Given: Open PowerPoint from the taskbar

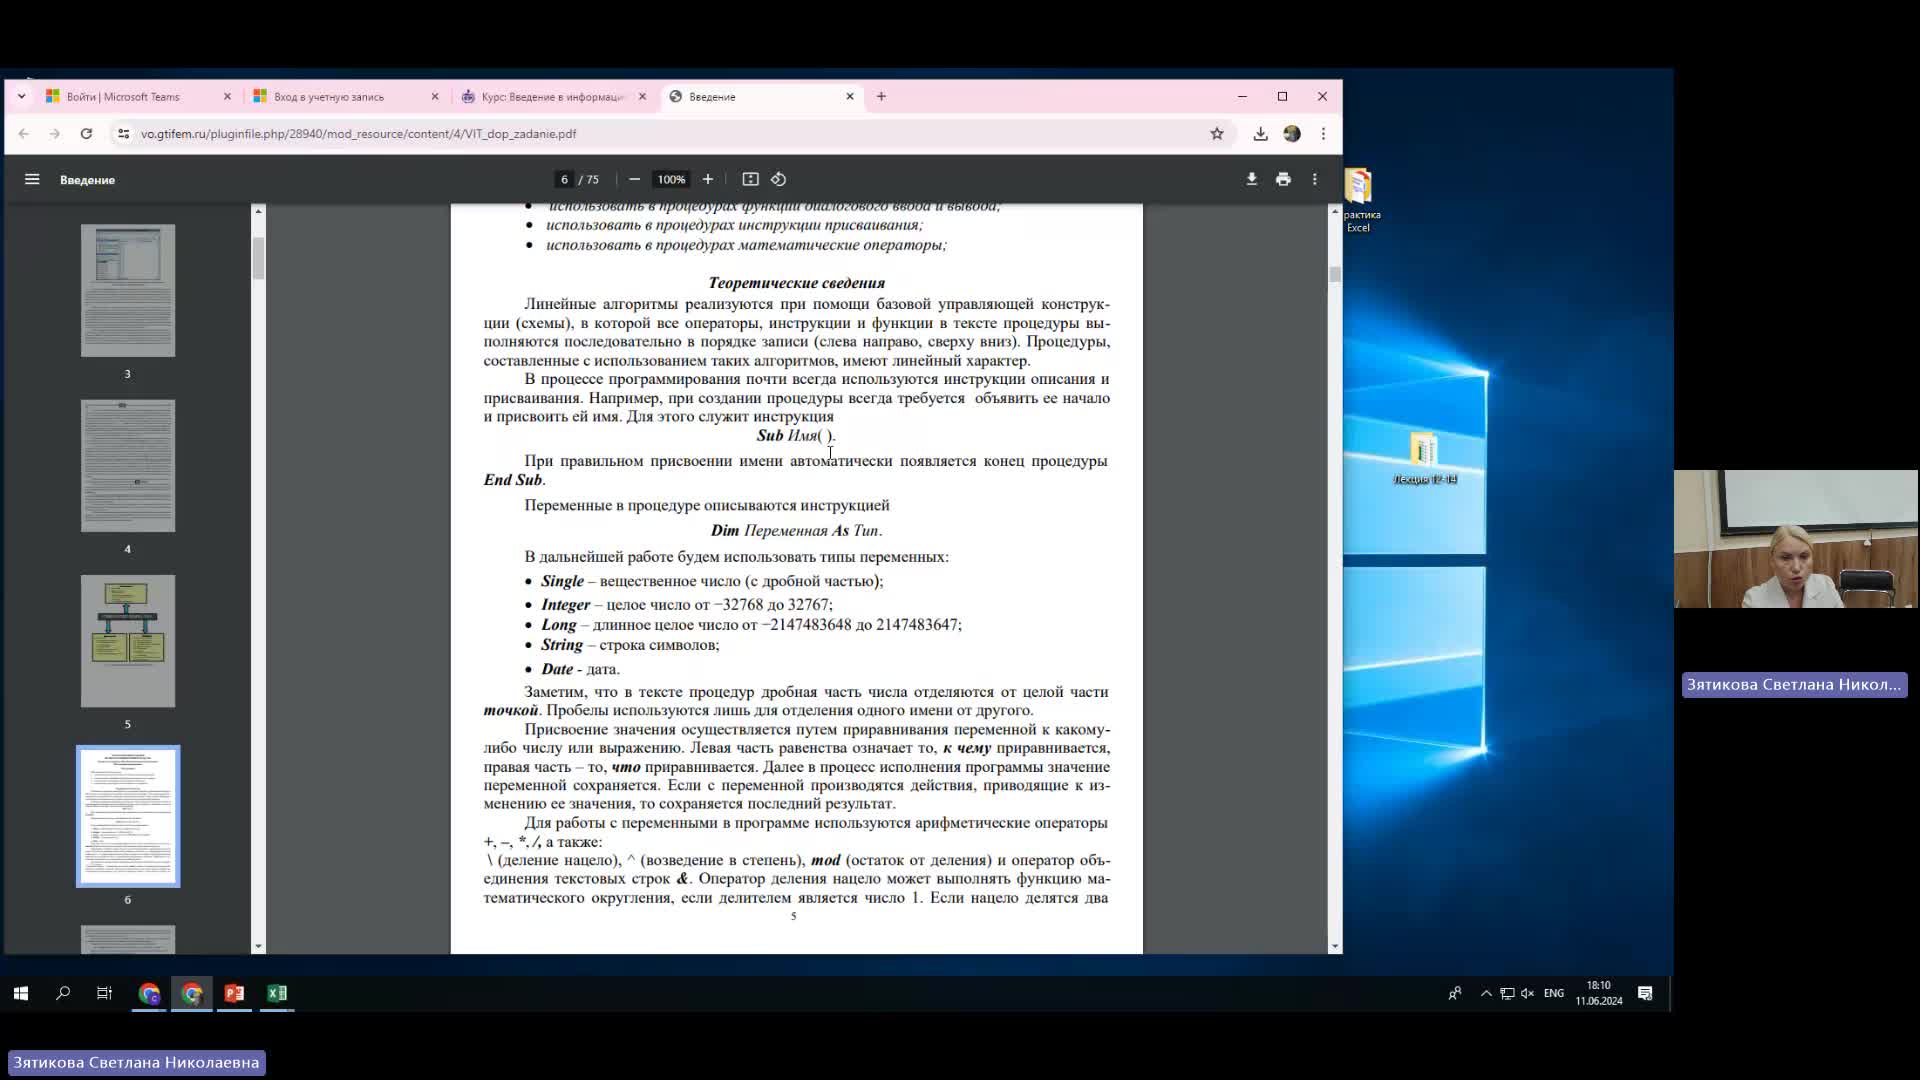Looking at the screenshot, I should [x=234, y=993].
